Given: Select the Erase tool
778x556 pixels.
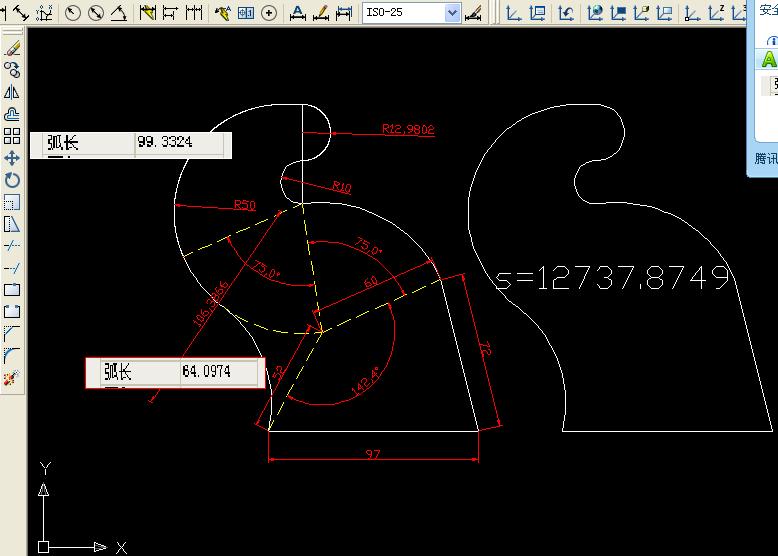Looking at the screenshot, I should pos(12,48).
